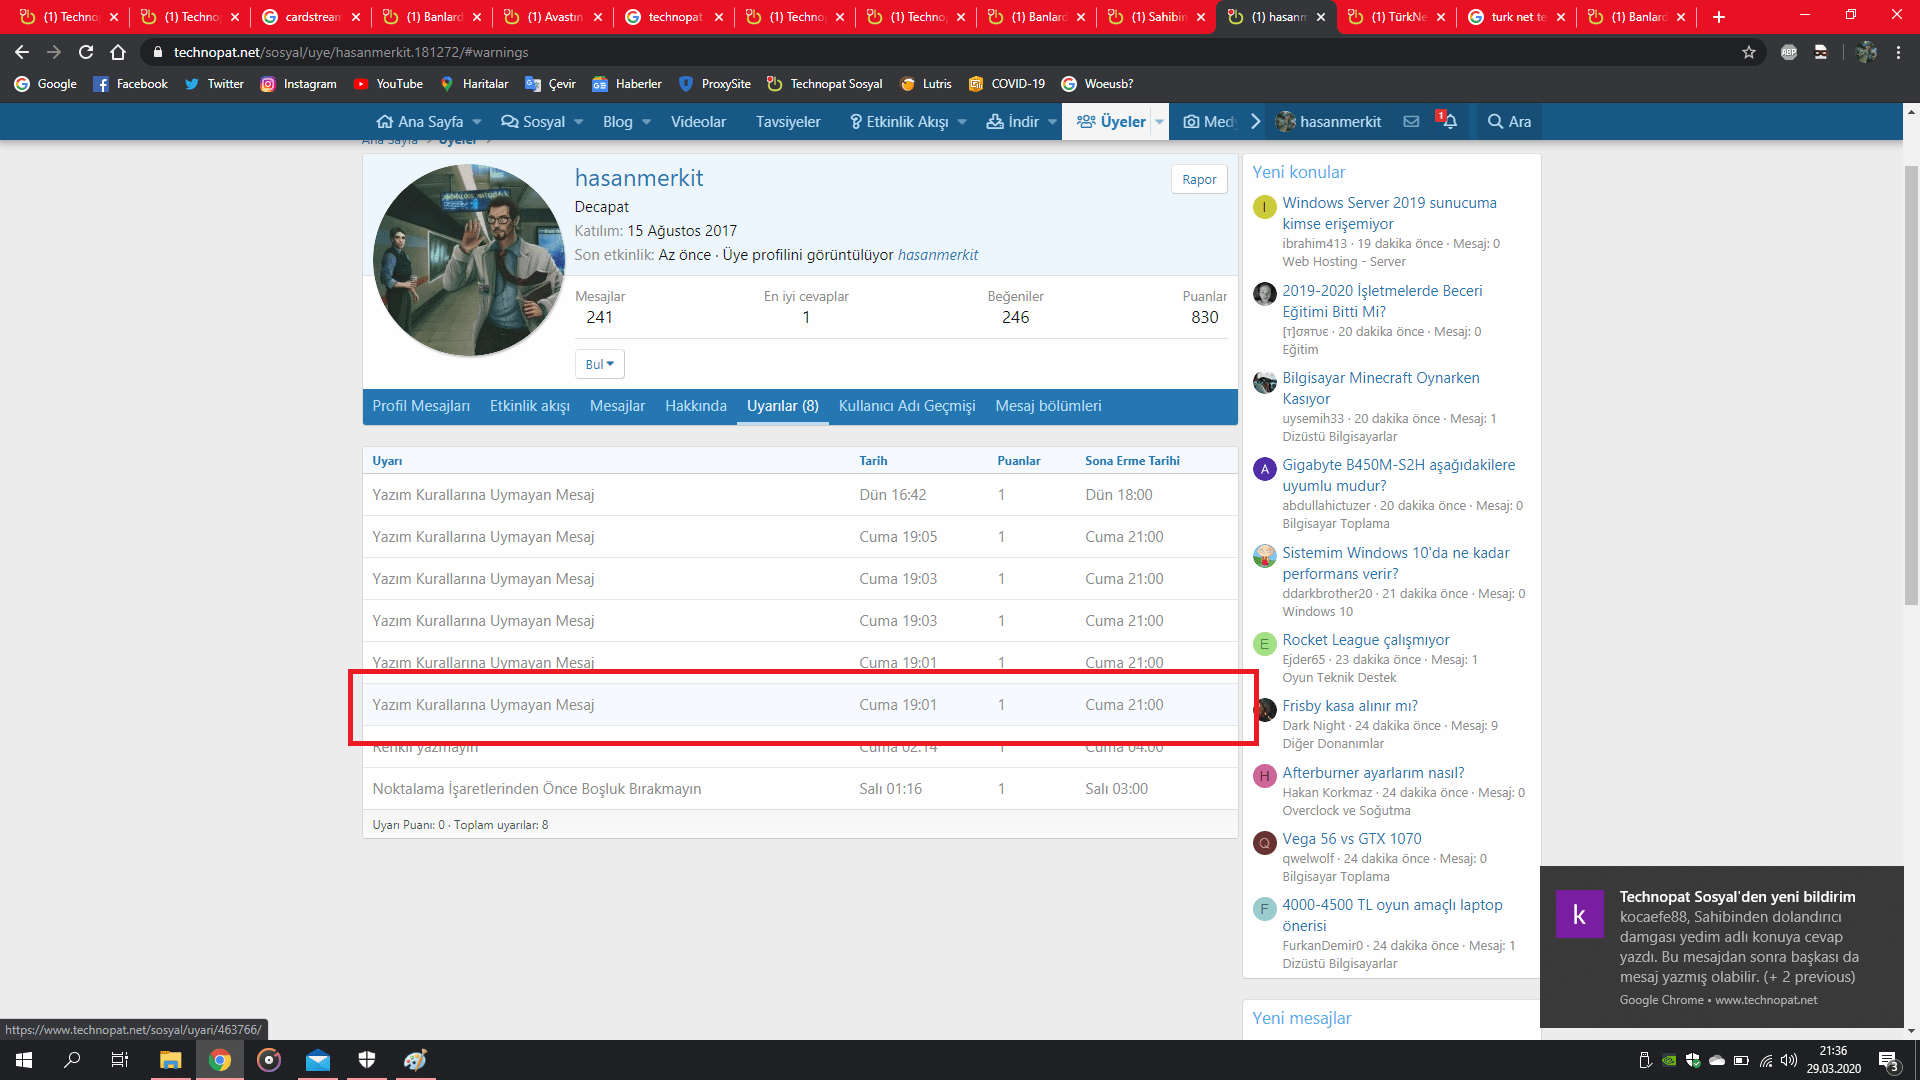Switch to Profil Mesajları tab
Image resolution: width=1920 pixels, height=1080 pixels.
[x=421, y=406]
